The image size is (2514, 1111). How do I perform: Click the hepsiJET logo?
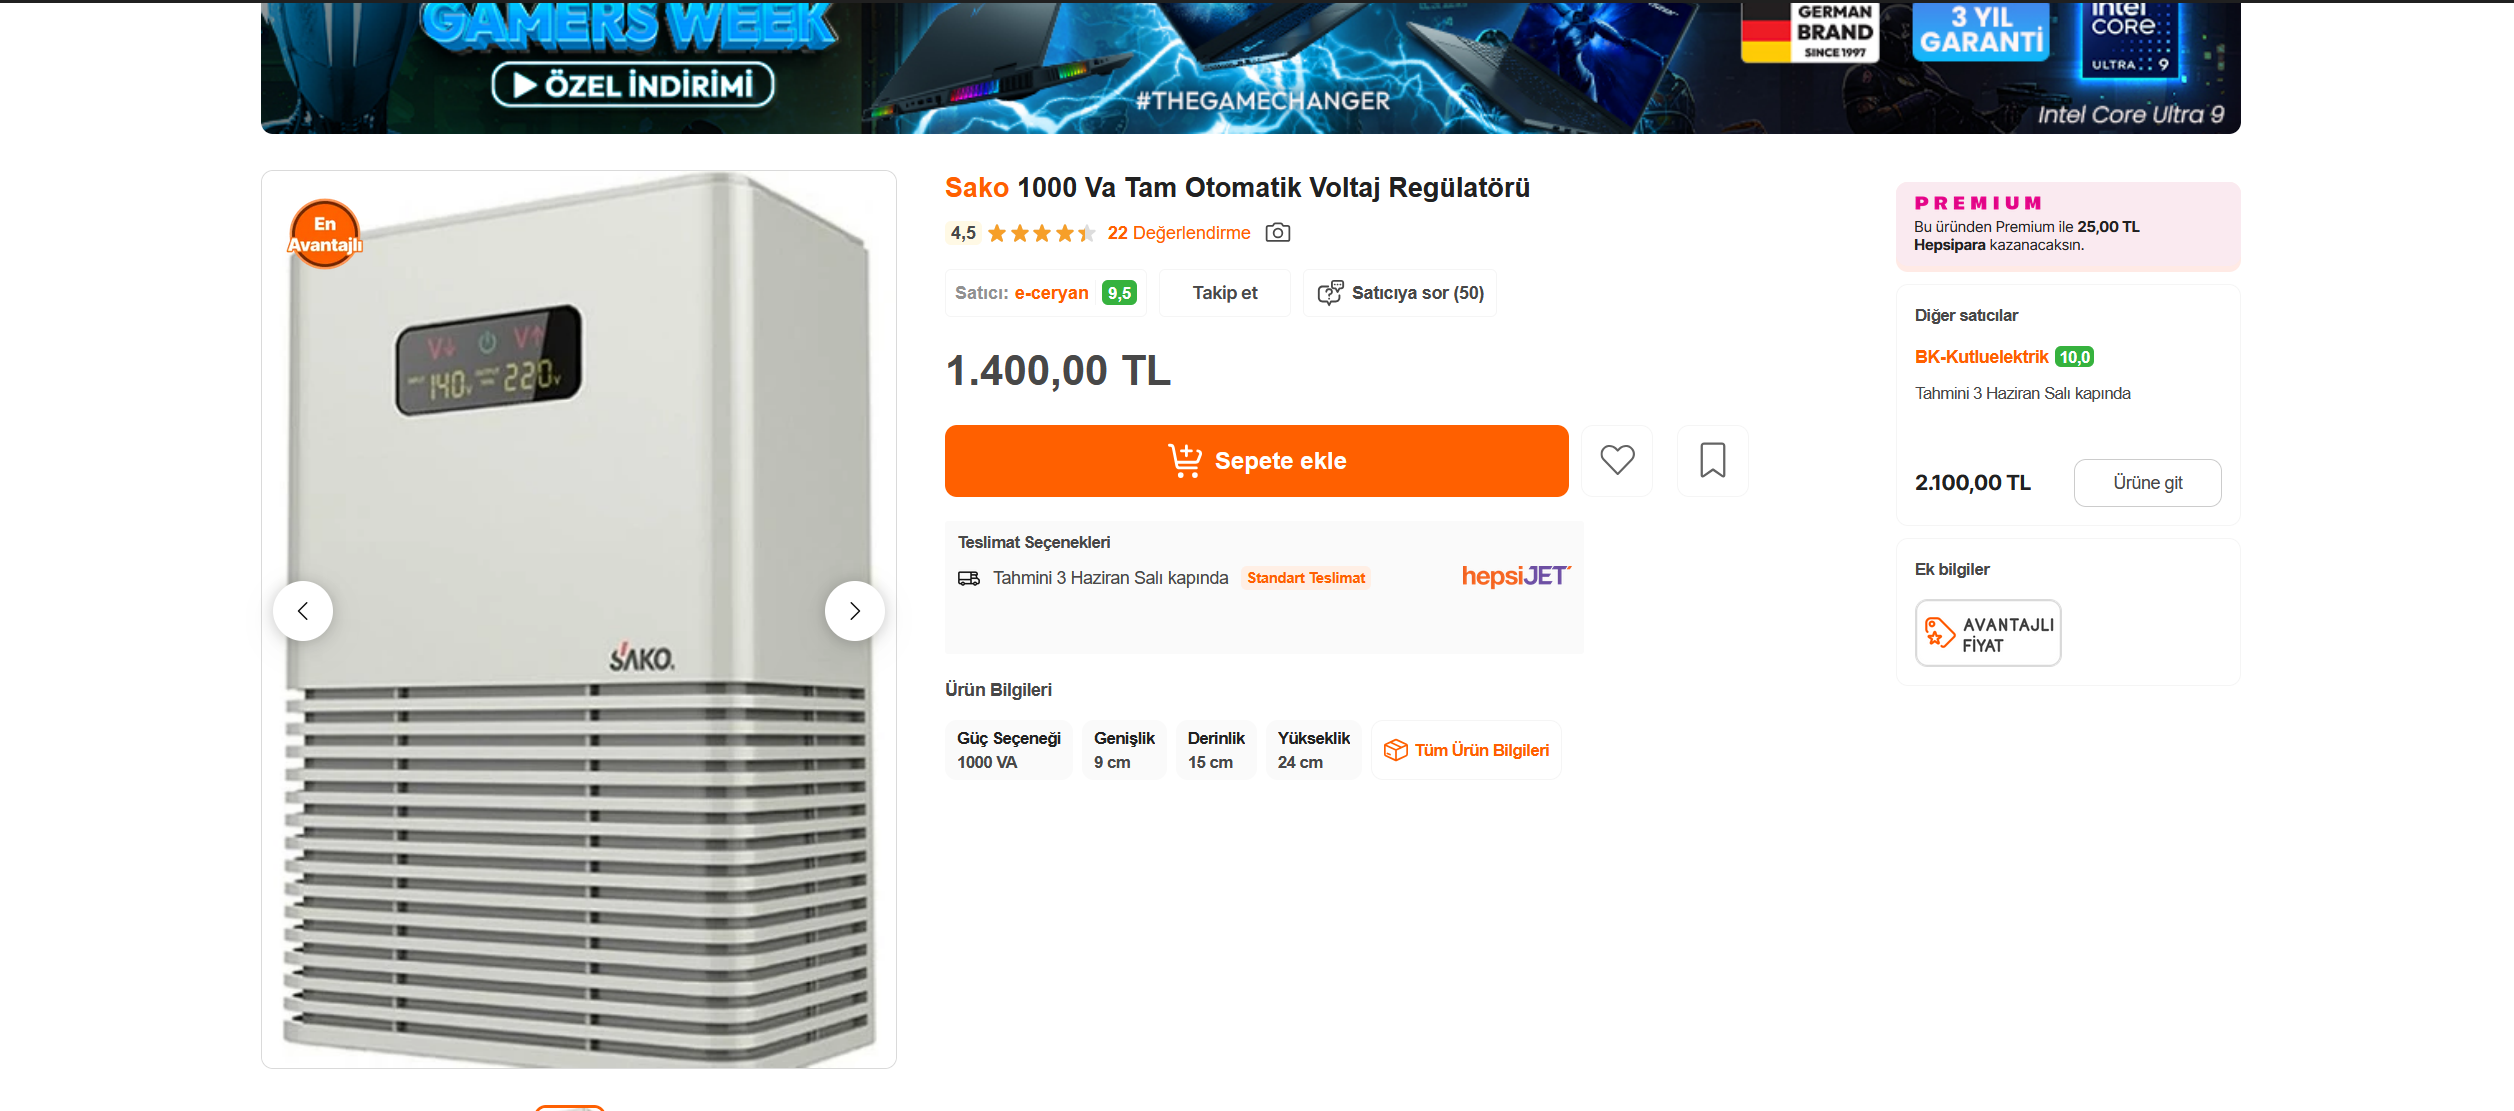[1515, 576]
